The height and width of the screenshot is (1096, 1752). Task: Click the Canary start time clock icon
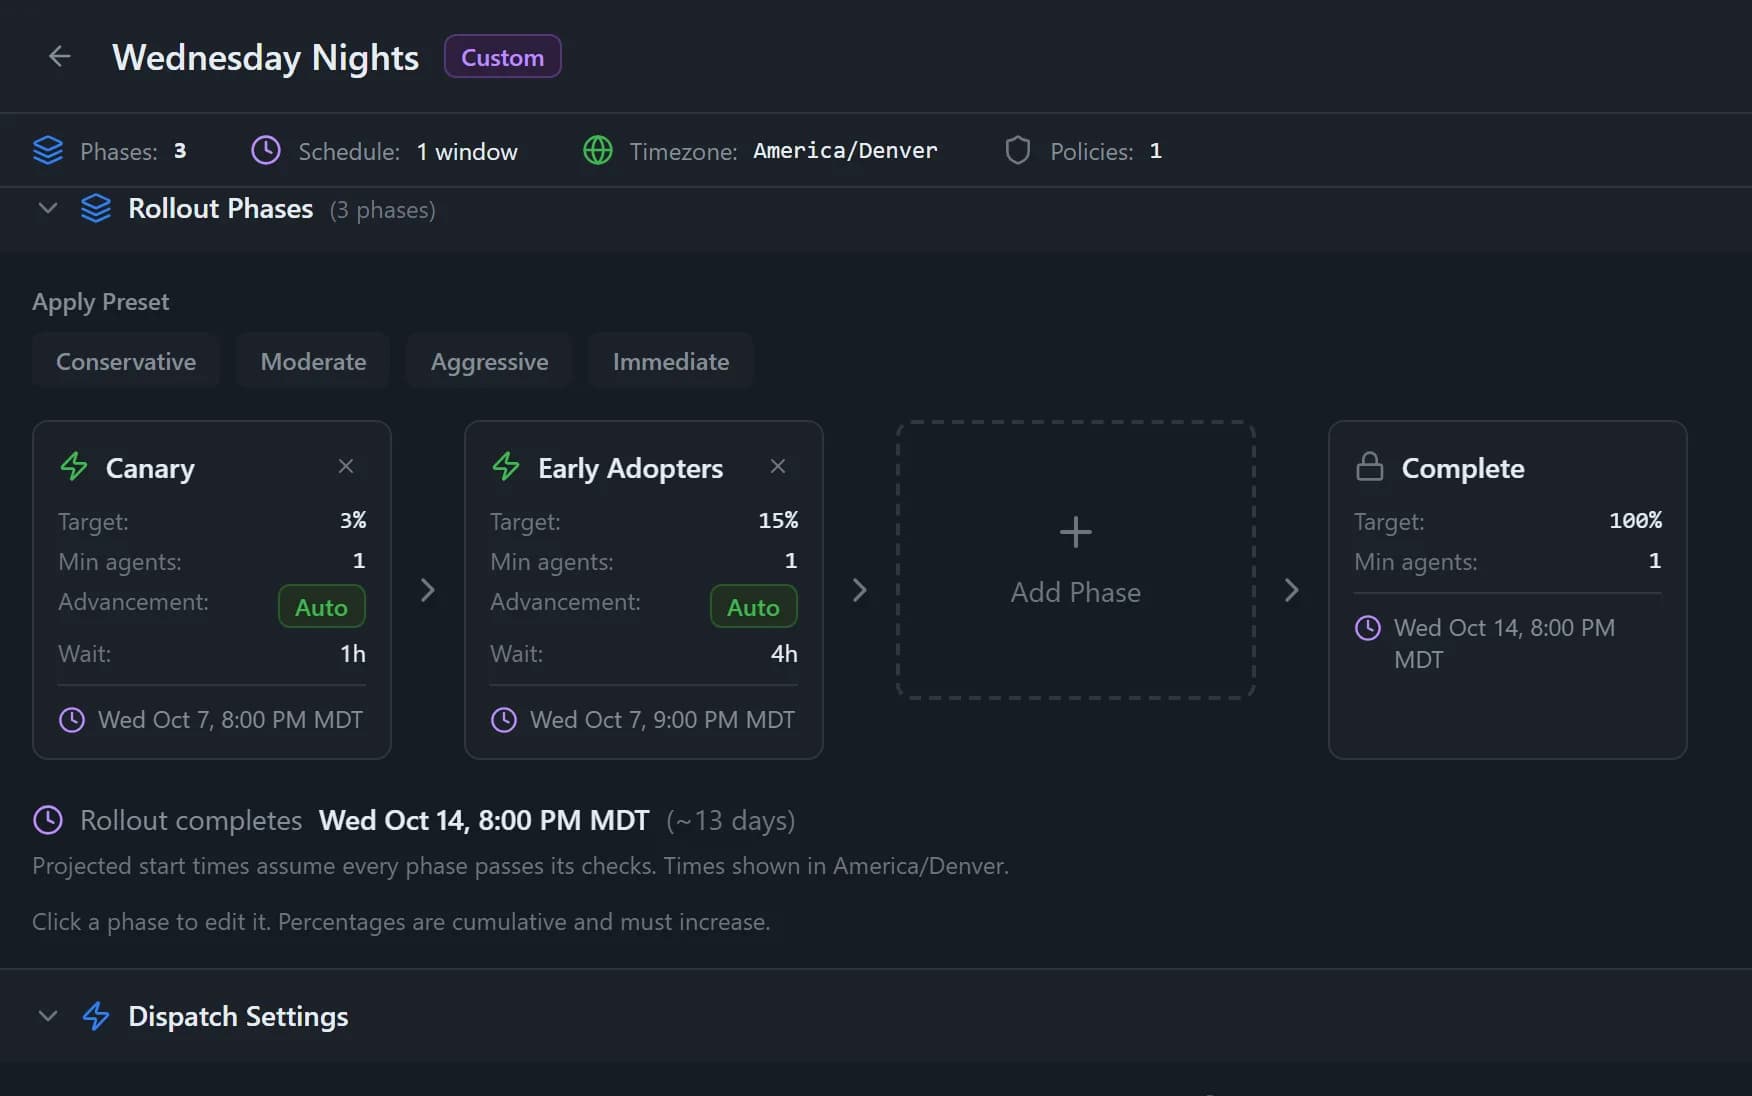click(72, 720)
